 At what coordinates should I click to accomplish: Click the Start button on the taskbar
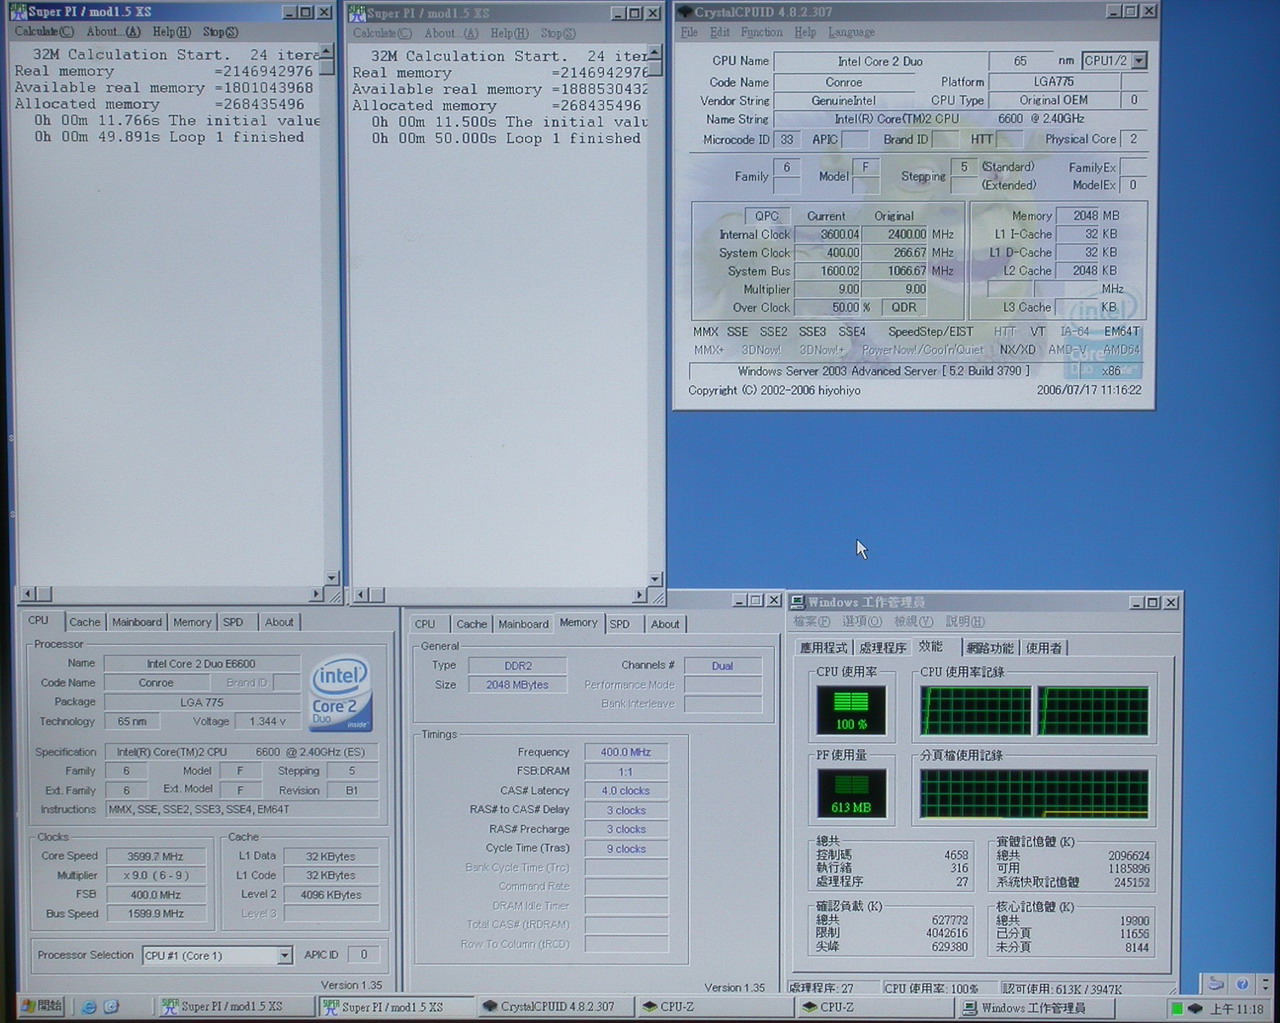pyautogui.click(x=42, y=1006)
